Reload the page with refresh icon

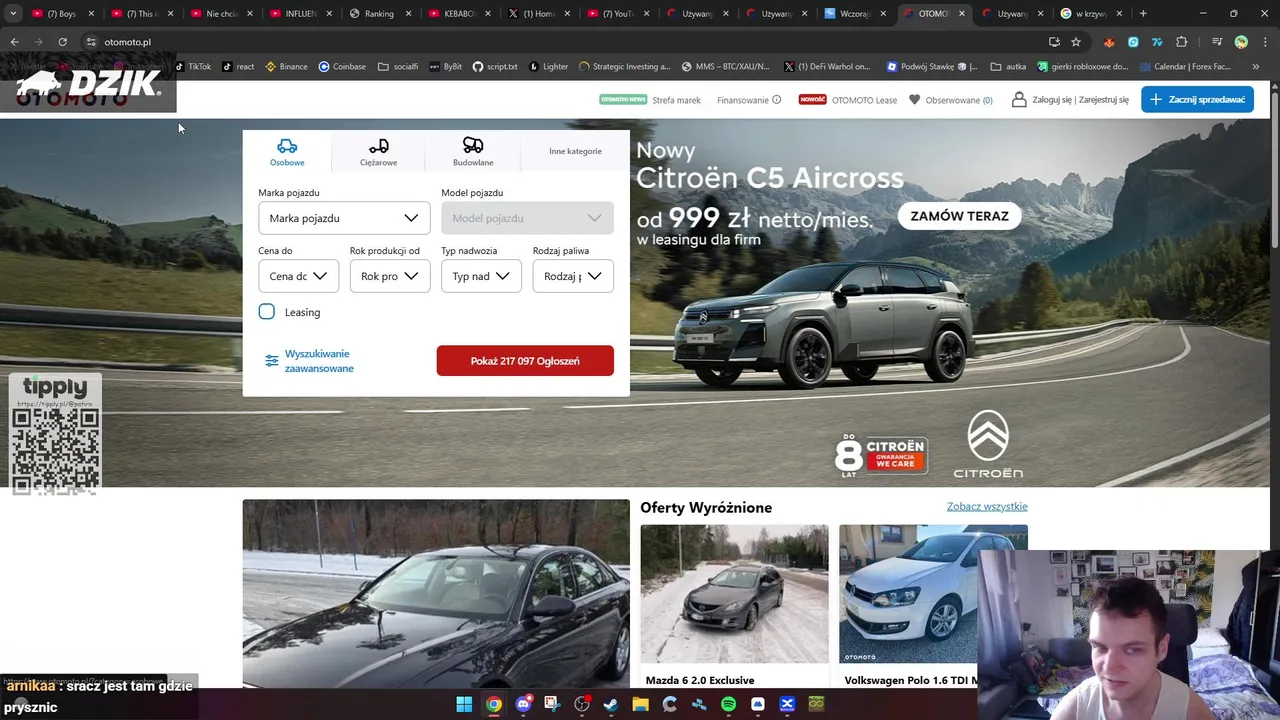click(x=62, y=42)
